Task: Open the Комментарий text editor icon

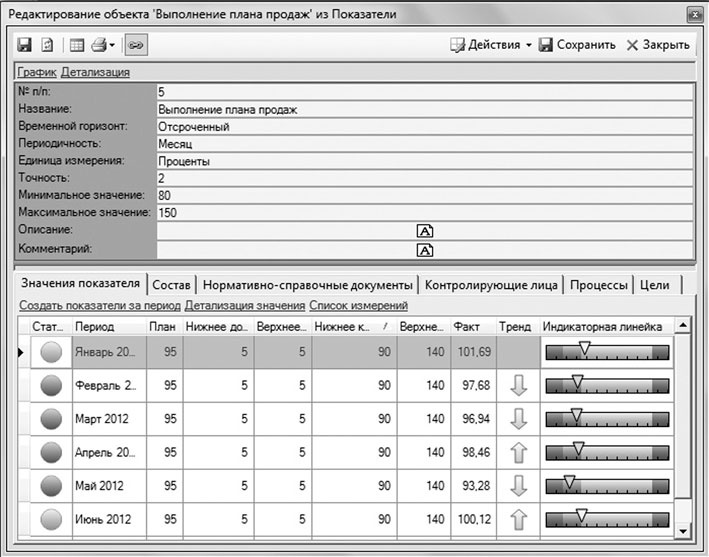Action: (424, 250)
